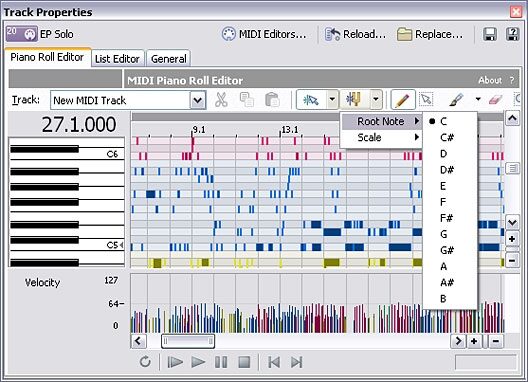This screenshot has height=382, width=528.
Task: Click the Play button
Action: (198, 362)
